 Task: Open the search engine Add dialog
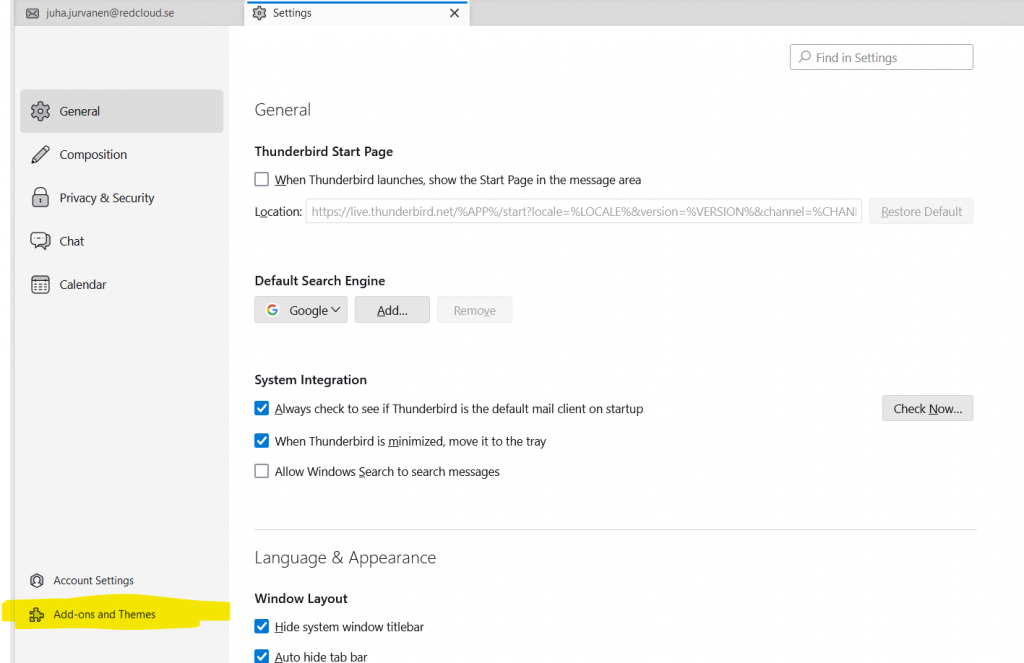coord(392,310)
